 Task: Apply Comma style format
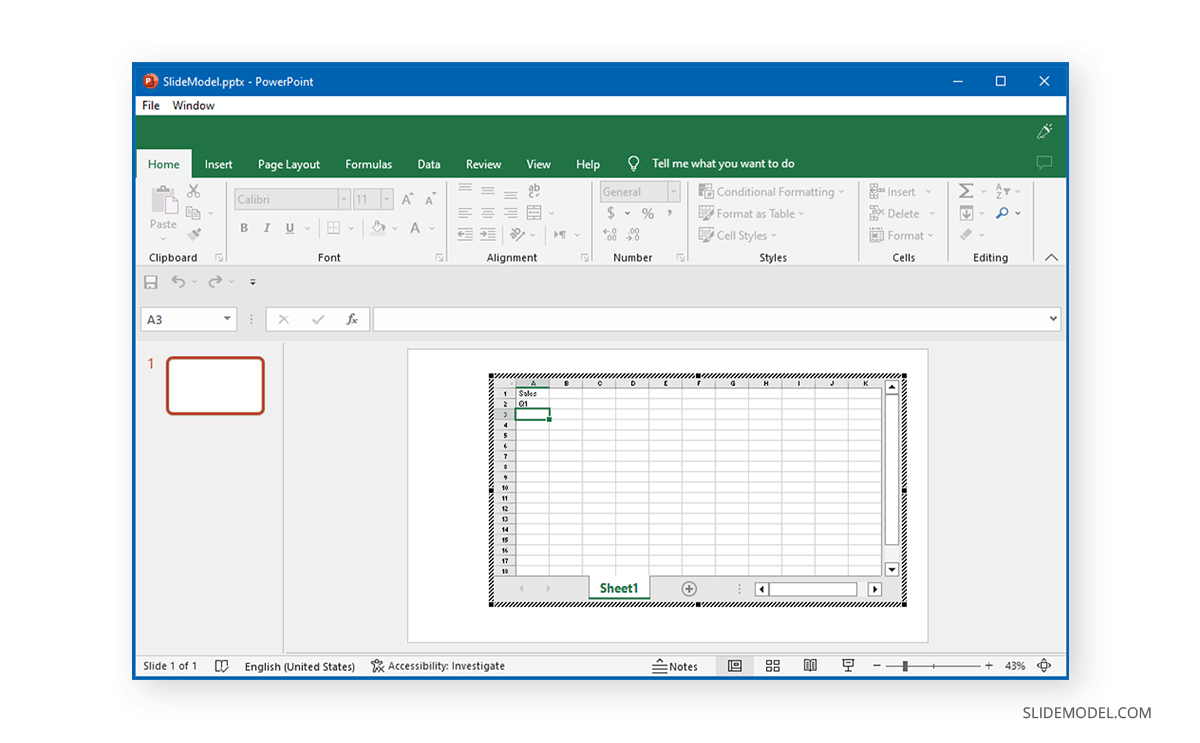[x=671, y=213]
